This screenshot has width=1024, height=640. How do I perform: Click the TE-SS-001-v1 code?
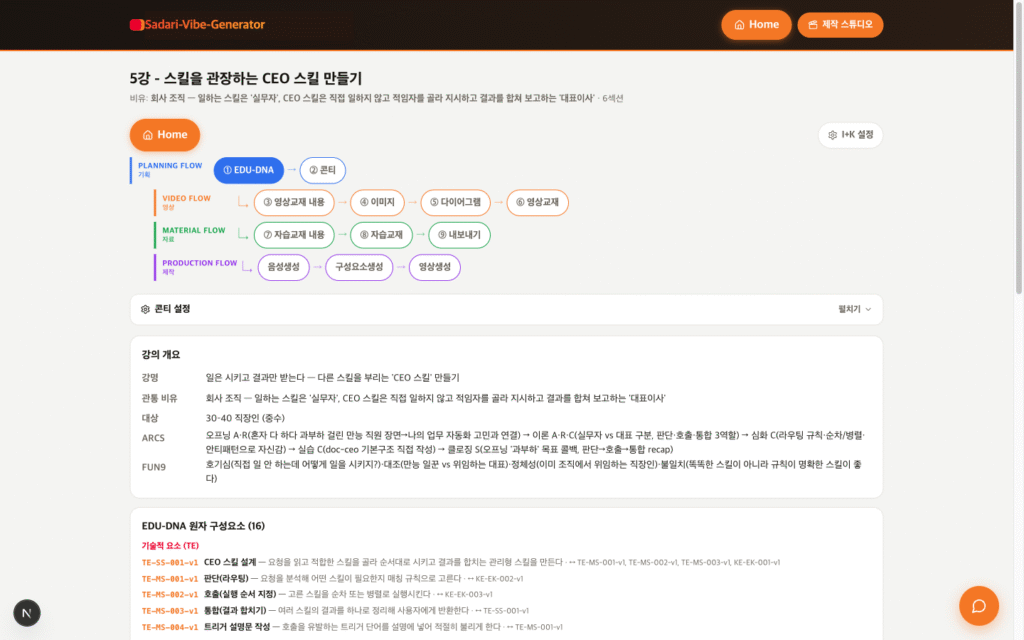coord(169,563)
